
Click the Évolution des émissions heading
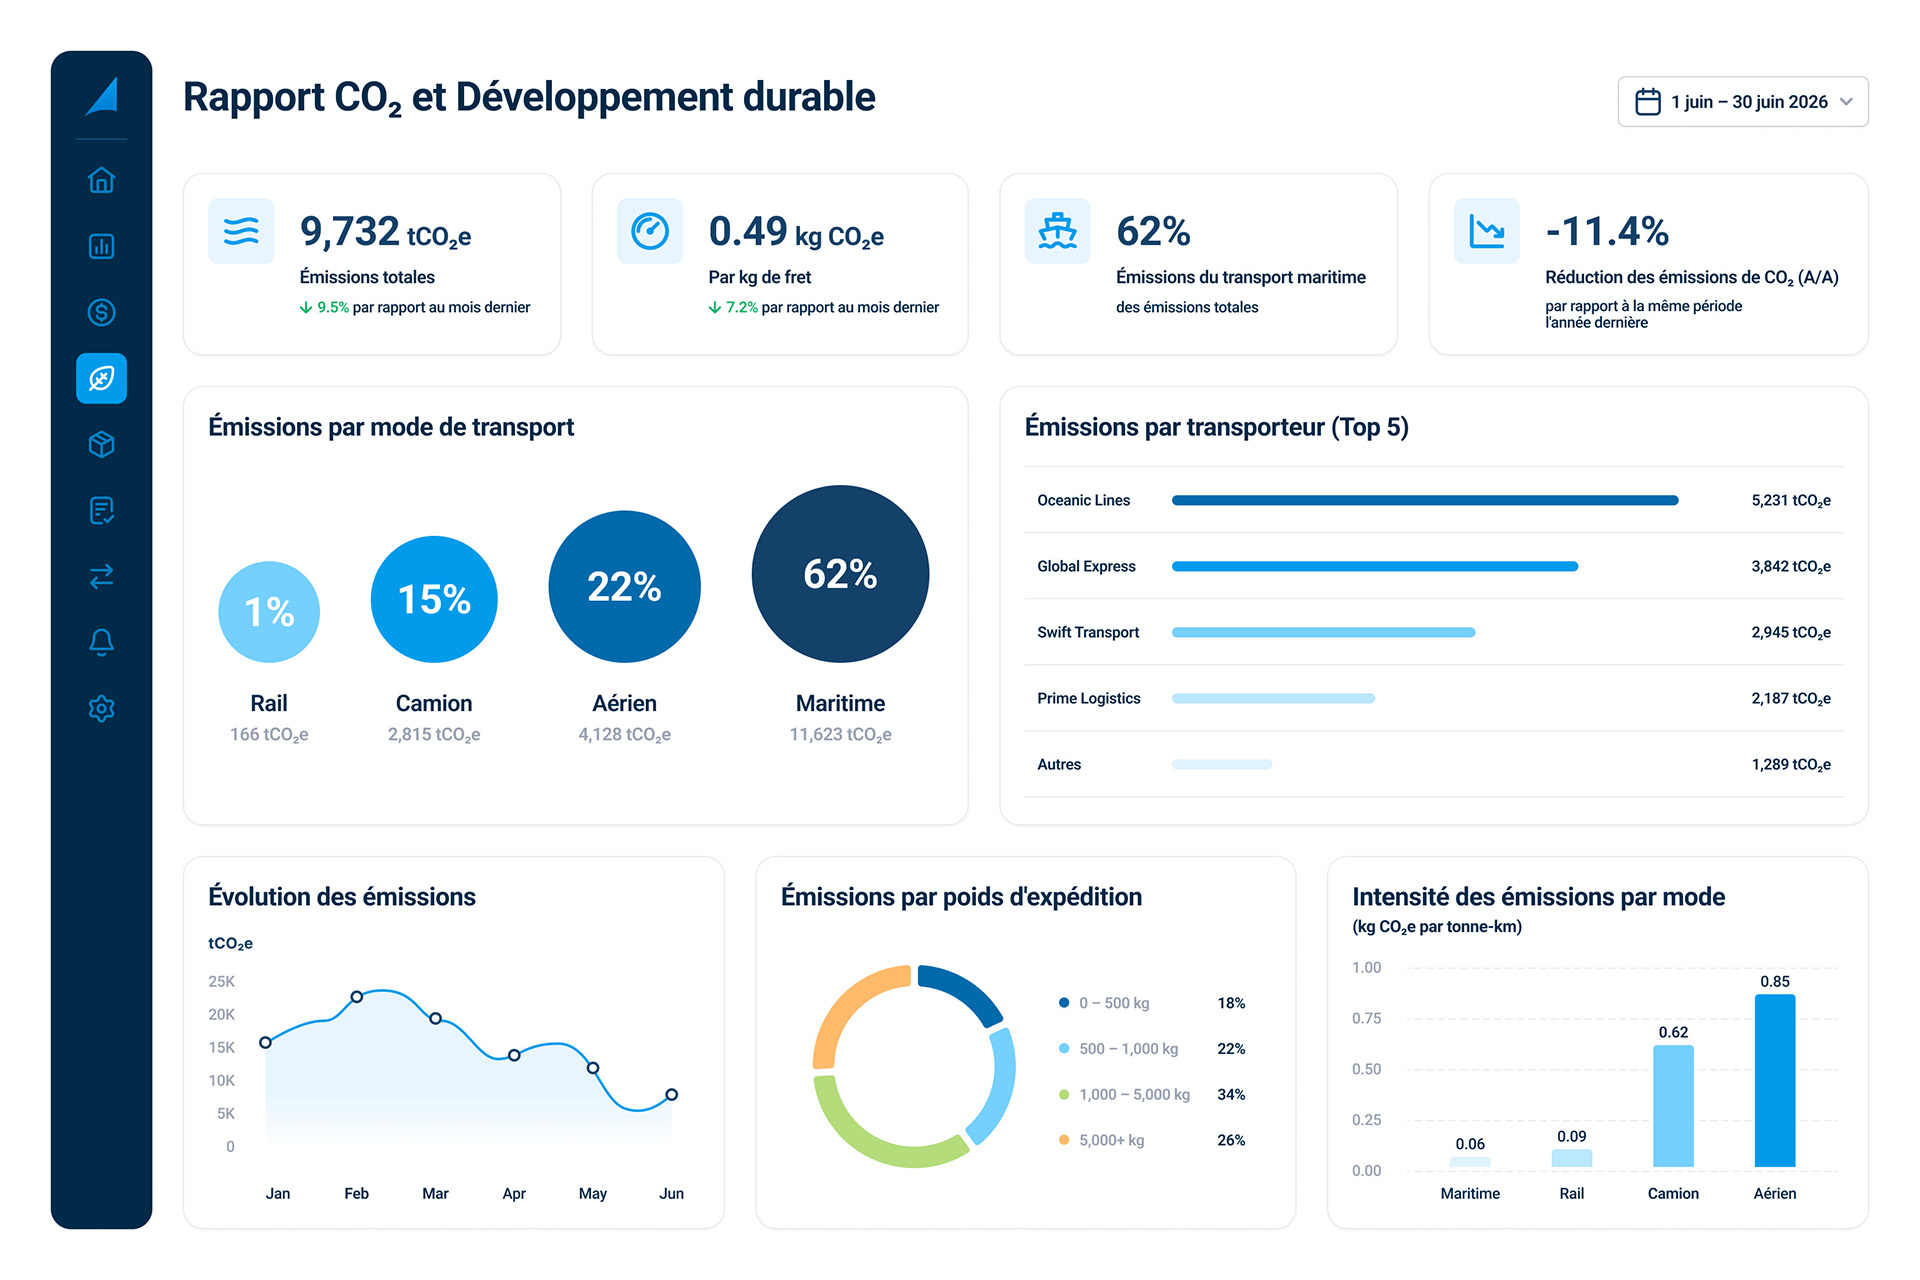click(x=342, y=897)
